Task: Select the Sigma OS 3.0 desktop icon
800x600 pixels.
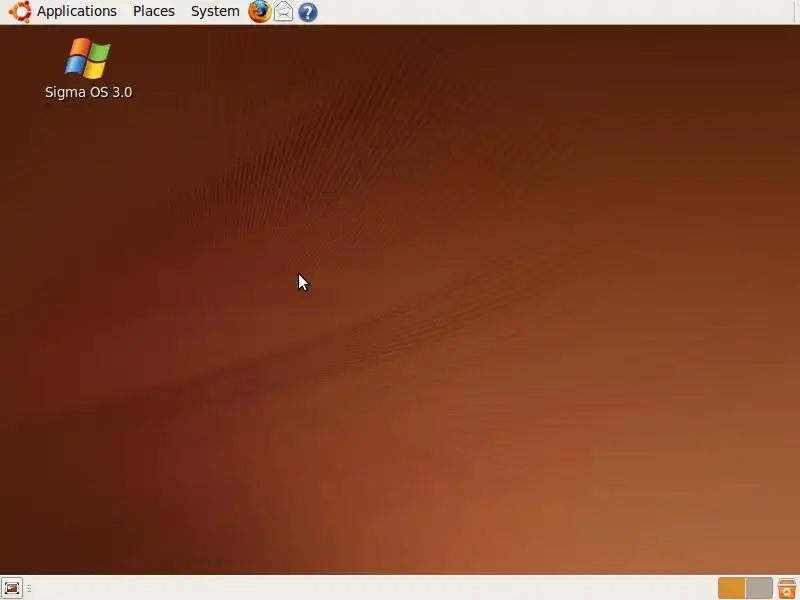Action: click(x=88, y=58)
